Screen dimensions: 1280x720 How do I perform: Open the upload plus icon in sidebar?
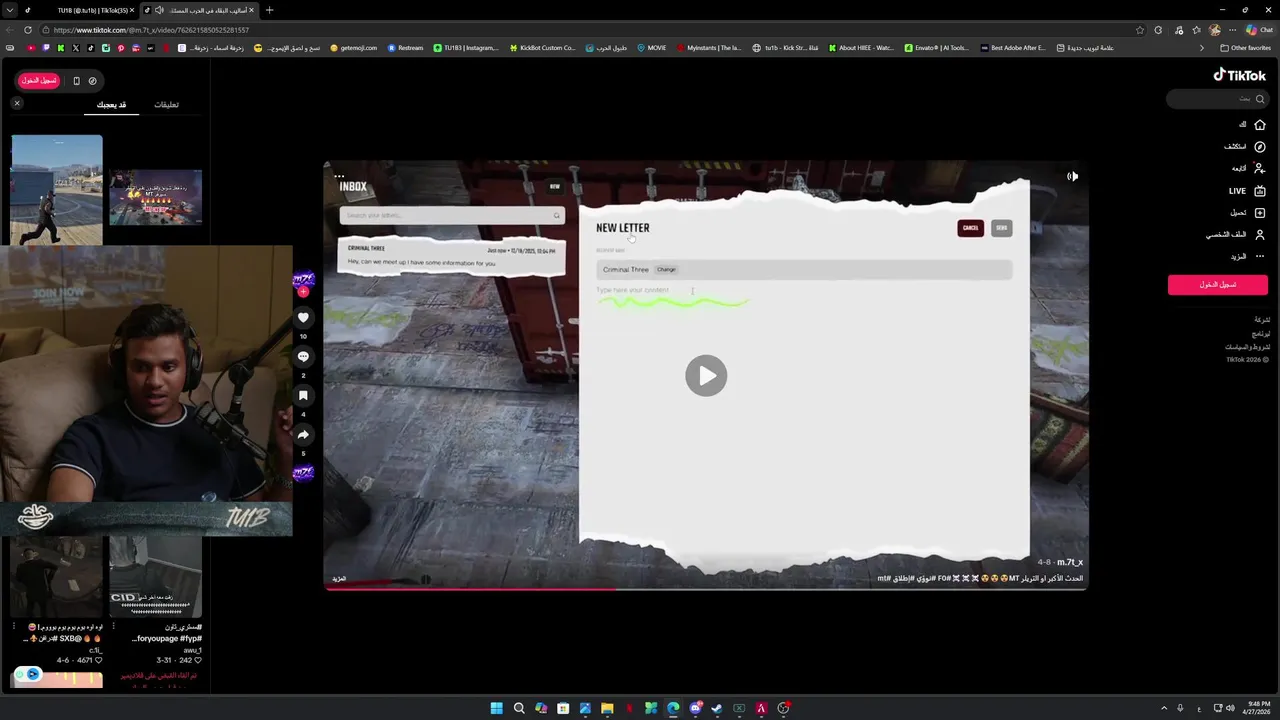point(1260,213)
